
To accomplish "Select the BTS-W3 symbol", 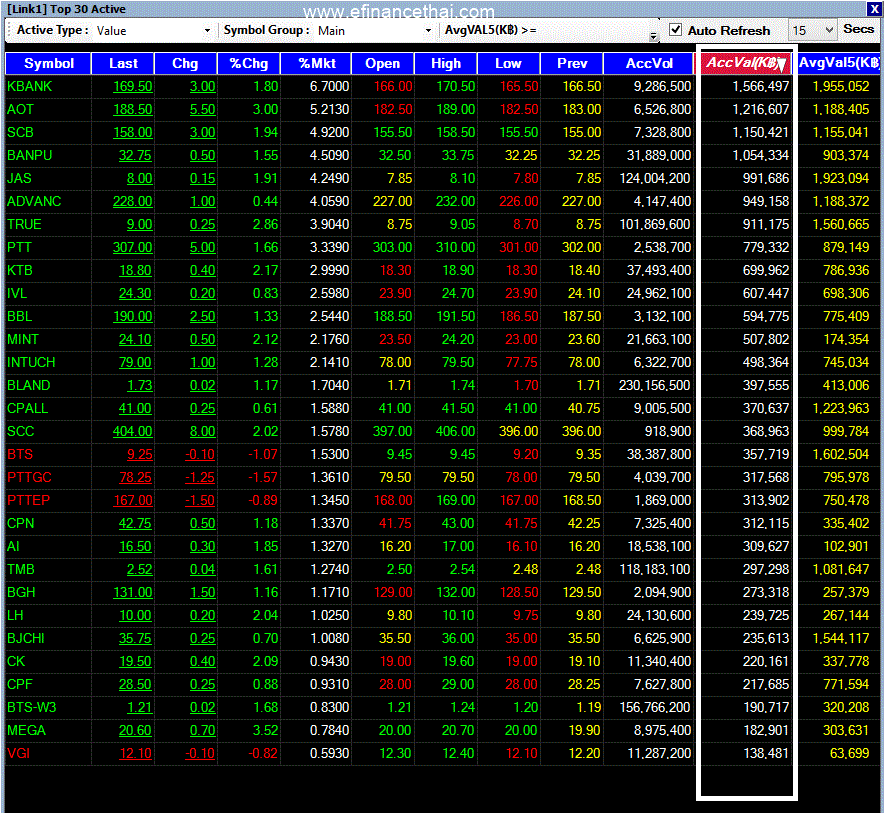I will [x=32, y=707].
